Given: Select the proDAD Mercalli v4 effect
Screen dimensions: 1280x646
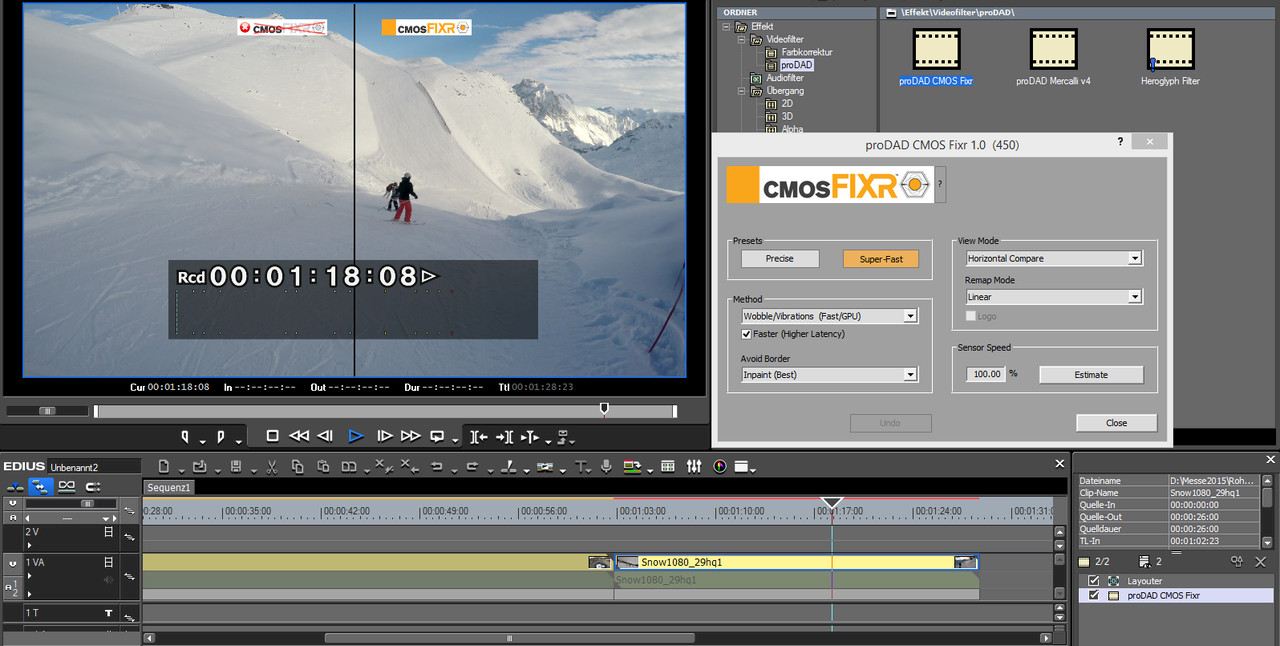Looking at the screenshot, I should 1053,48.
